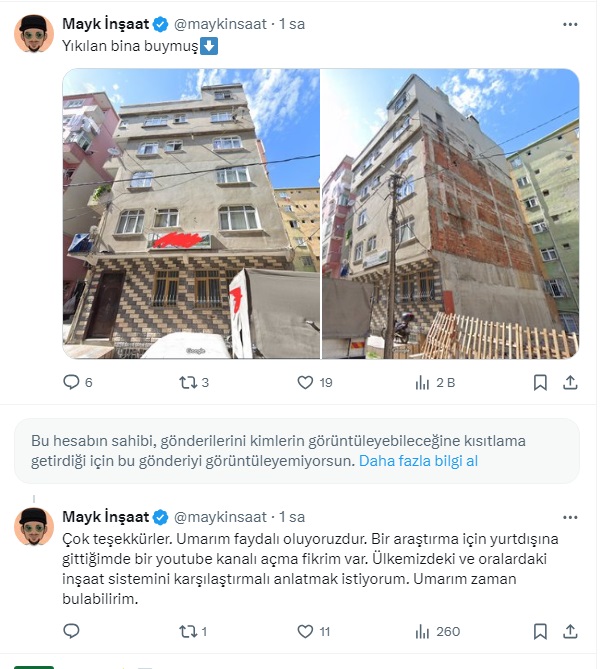The width and height of the screenshot is (604, 669).
Task: Open the right brick-wall building photo
Action: click(450, 213)
